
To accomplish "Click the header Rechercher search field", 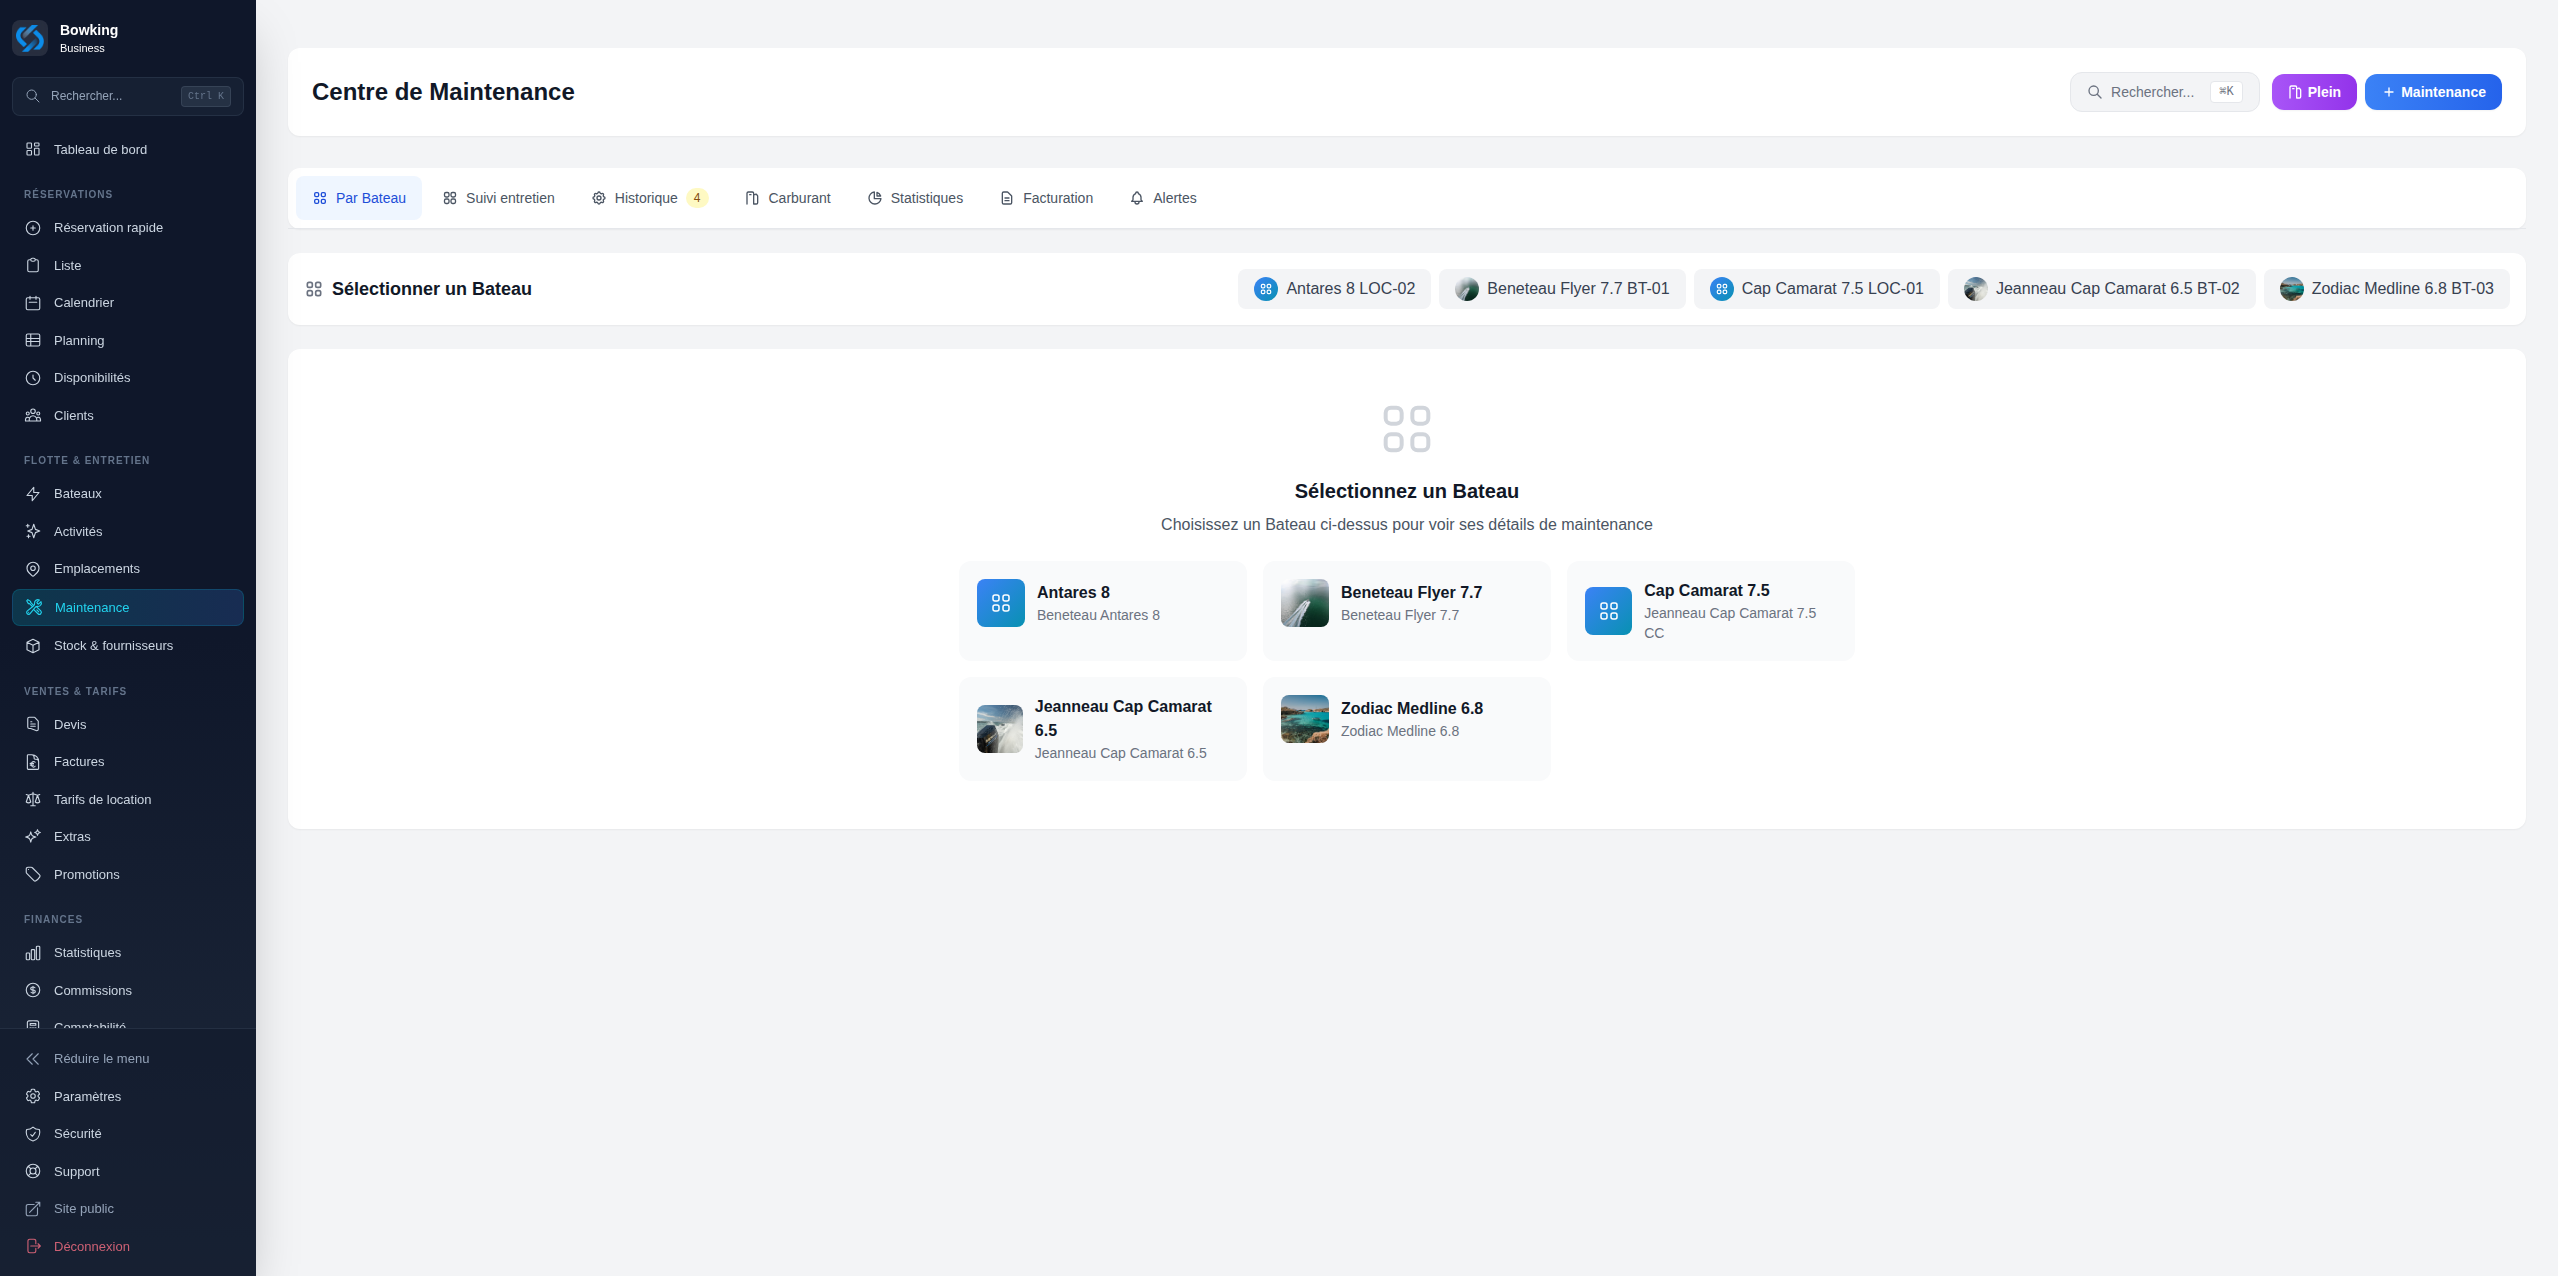I will click(x=2164, y=92).
